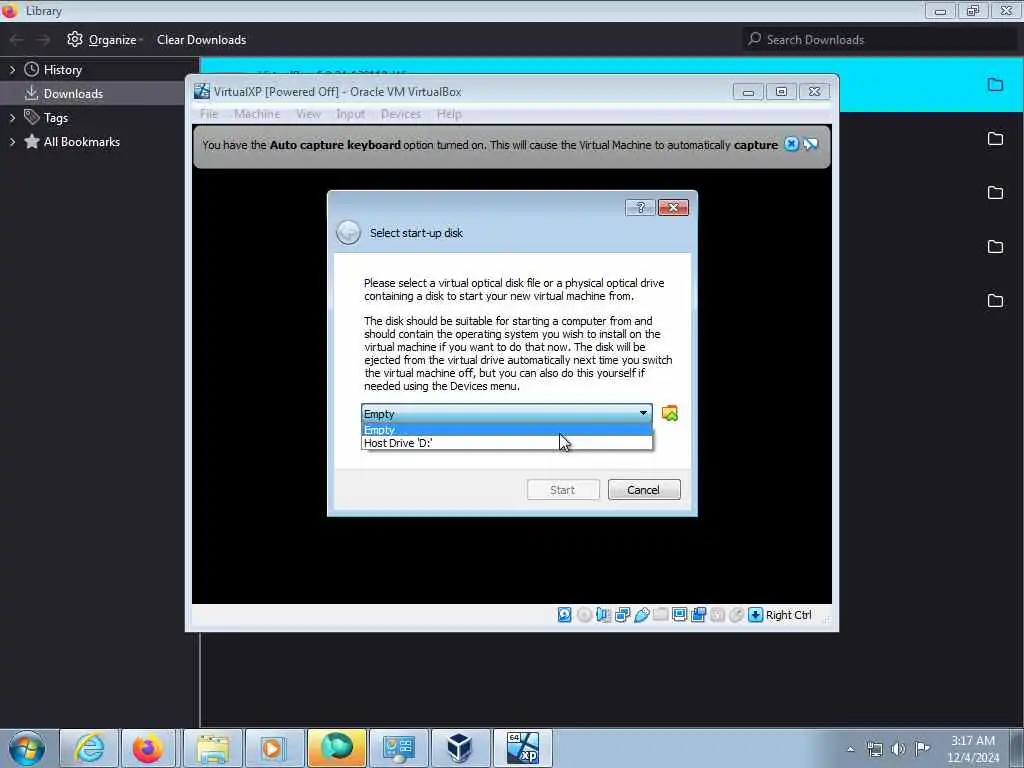Open the File menu in VirtualBox
The width and height of the screenshot is (1024, 768).
tap(209, 114)
